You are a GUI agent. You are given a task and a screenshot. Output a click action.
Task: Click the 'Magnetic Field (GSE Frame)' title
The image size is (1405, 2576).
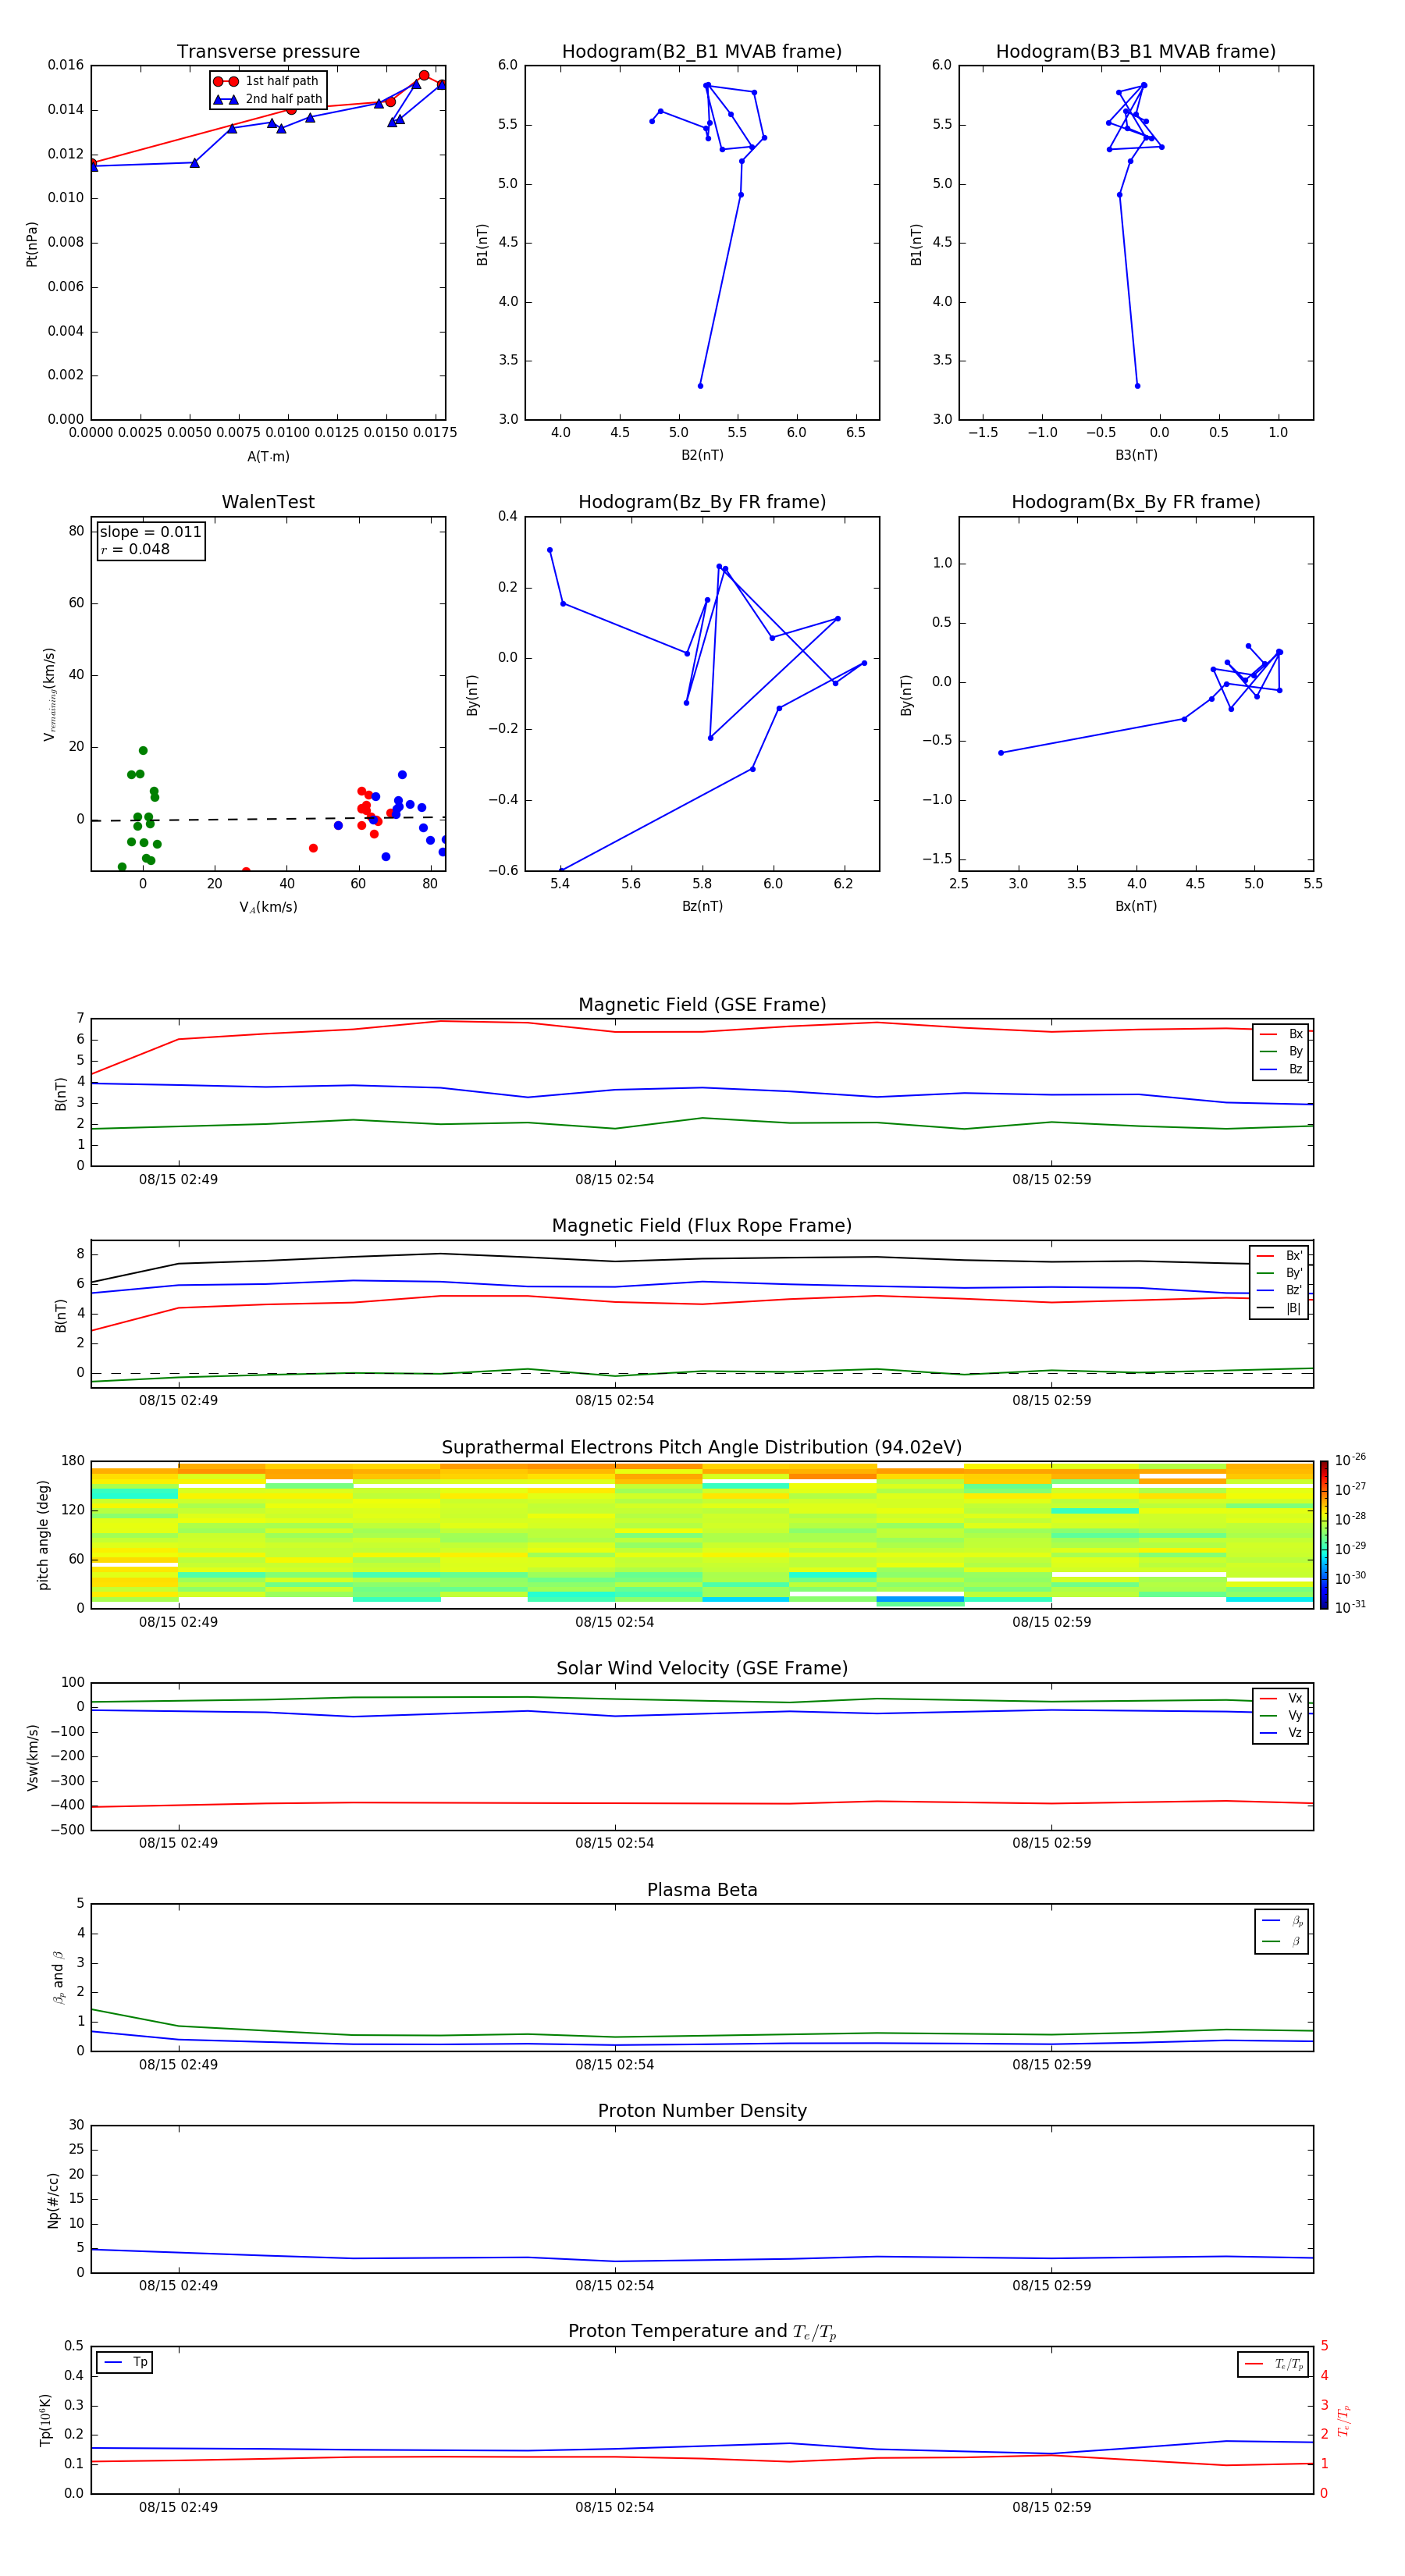[702, 1005]
